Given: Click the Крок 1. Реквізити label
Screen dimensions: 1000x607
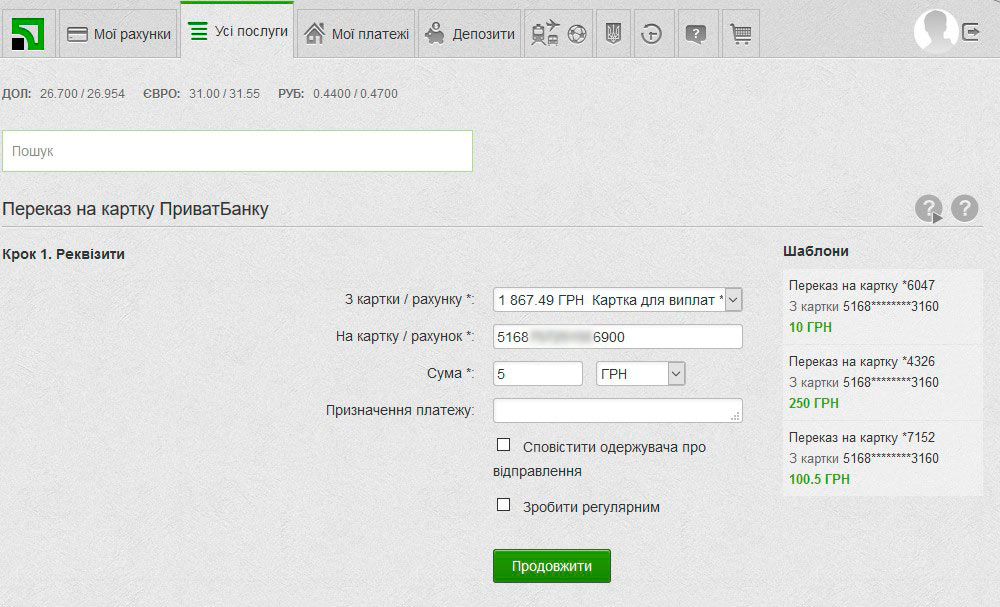Looking at the screenshot, I should (x=63, y=254).
